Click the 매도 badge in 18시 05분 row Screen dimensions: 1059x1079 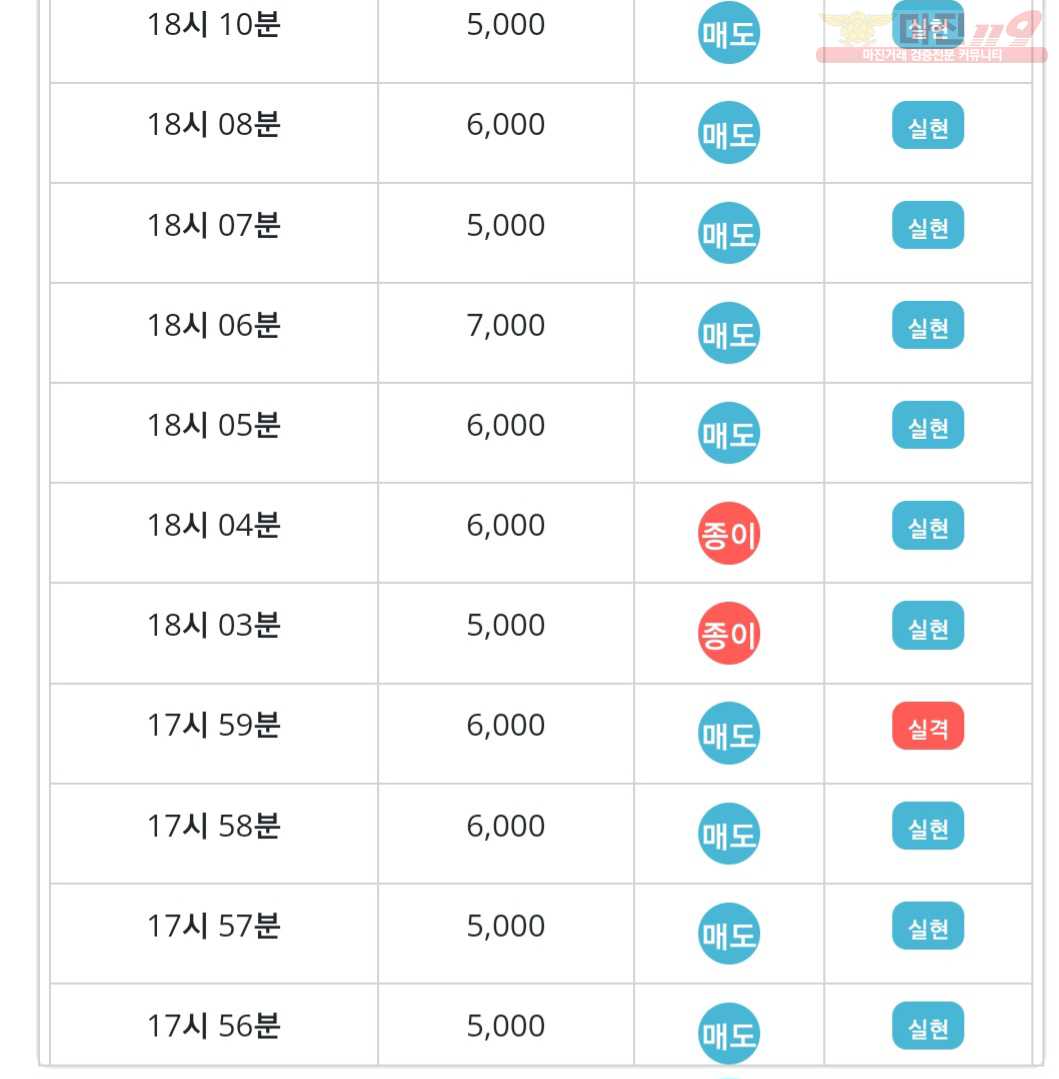(x=729, y=433)
